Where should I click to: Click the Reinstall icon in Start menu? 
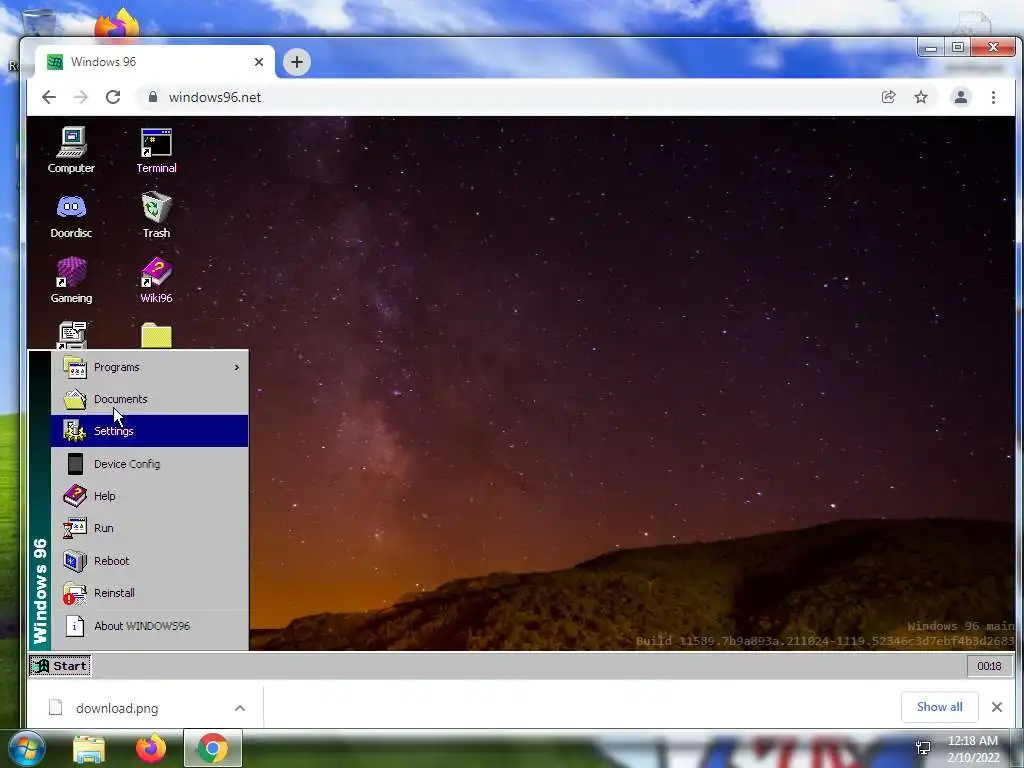pos(75,593)
